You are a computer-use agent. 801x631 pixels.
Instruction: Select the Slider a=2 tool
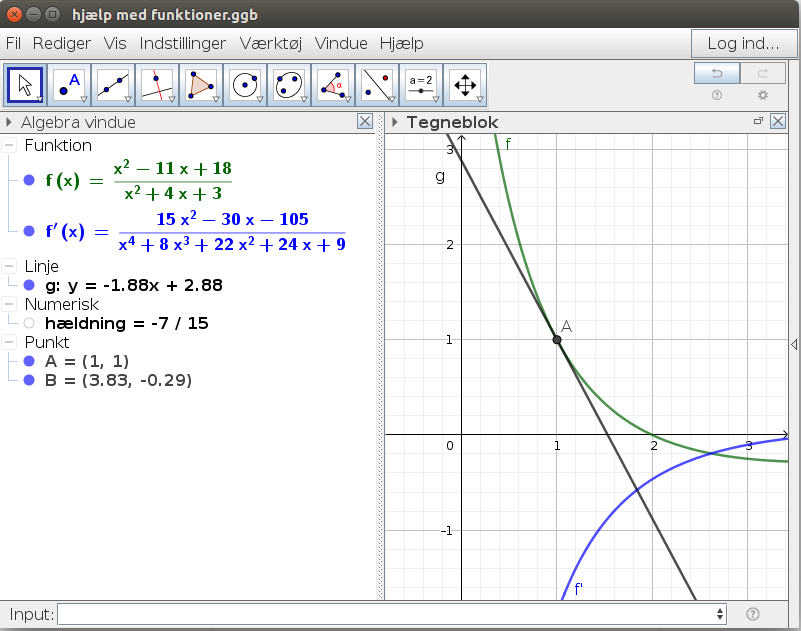point(420,85)
